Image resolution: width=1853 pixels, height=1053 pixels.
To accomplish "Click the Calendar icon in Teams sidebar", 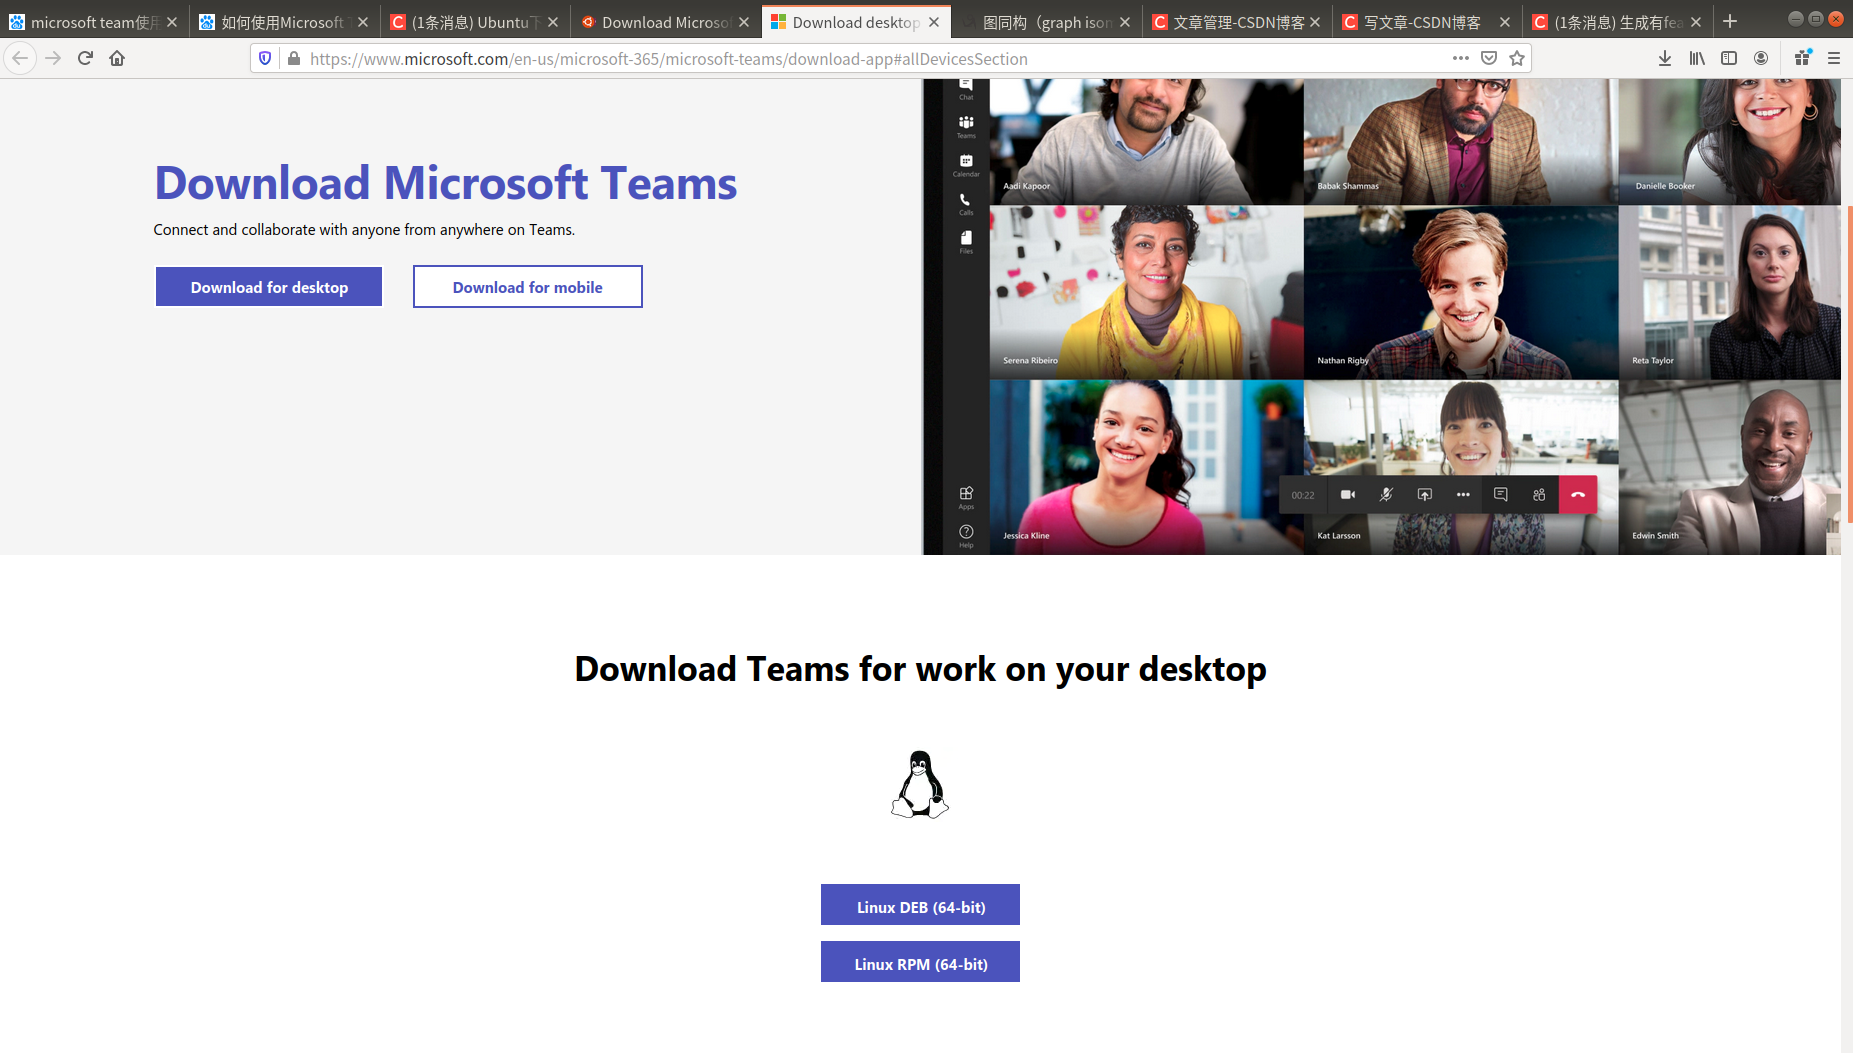I will (x=966, y=165).
